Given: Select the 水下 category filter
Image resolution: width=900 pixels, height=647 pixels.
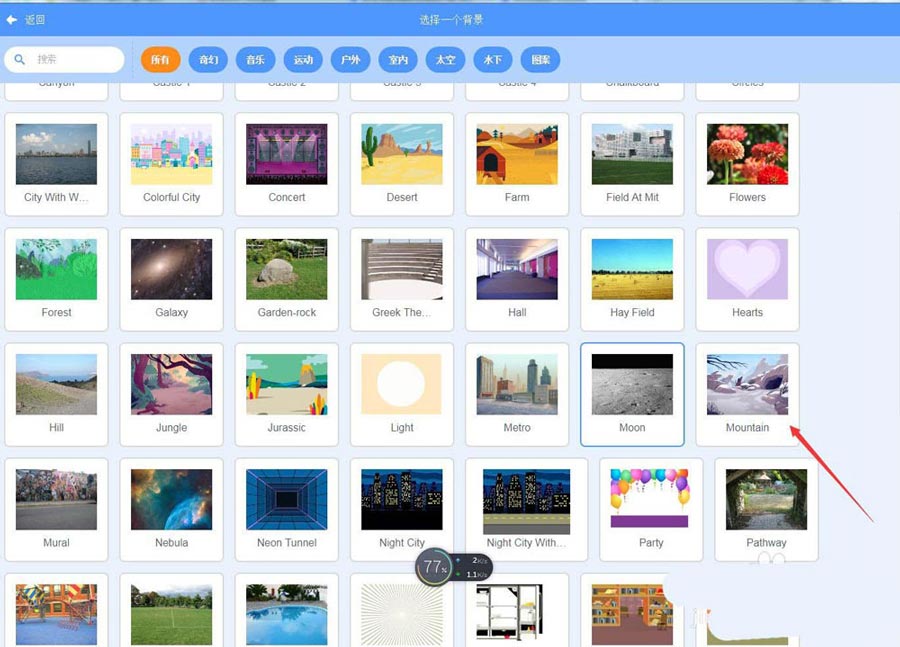Looking at the screenshot, I should tap(493, 60).
